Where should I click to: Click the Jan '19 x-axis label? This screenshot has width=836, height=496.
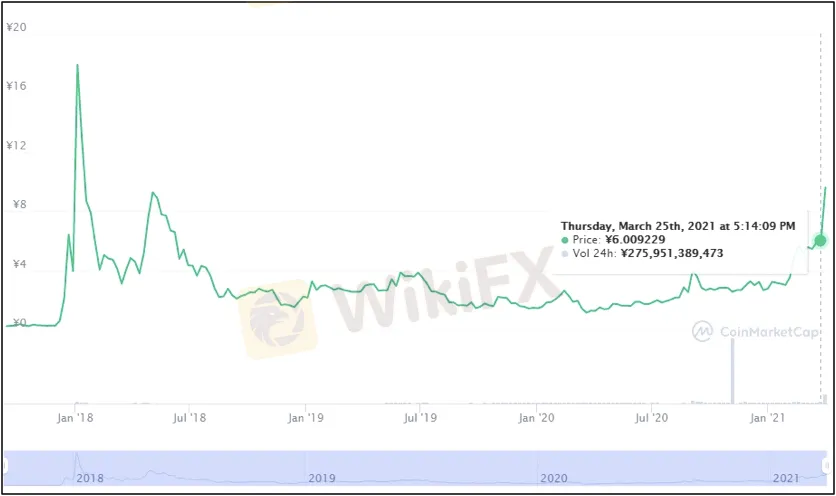point(306,416)
